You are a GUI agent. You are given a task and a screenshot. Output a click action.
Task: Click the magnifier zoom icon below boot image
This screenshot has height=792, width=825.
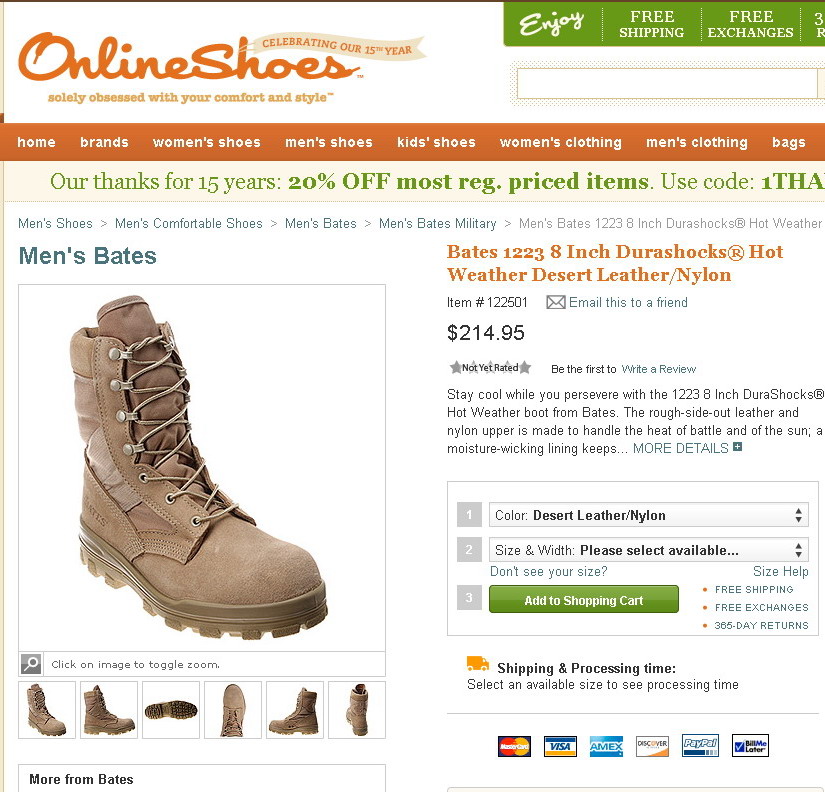pos(31,664)
